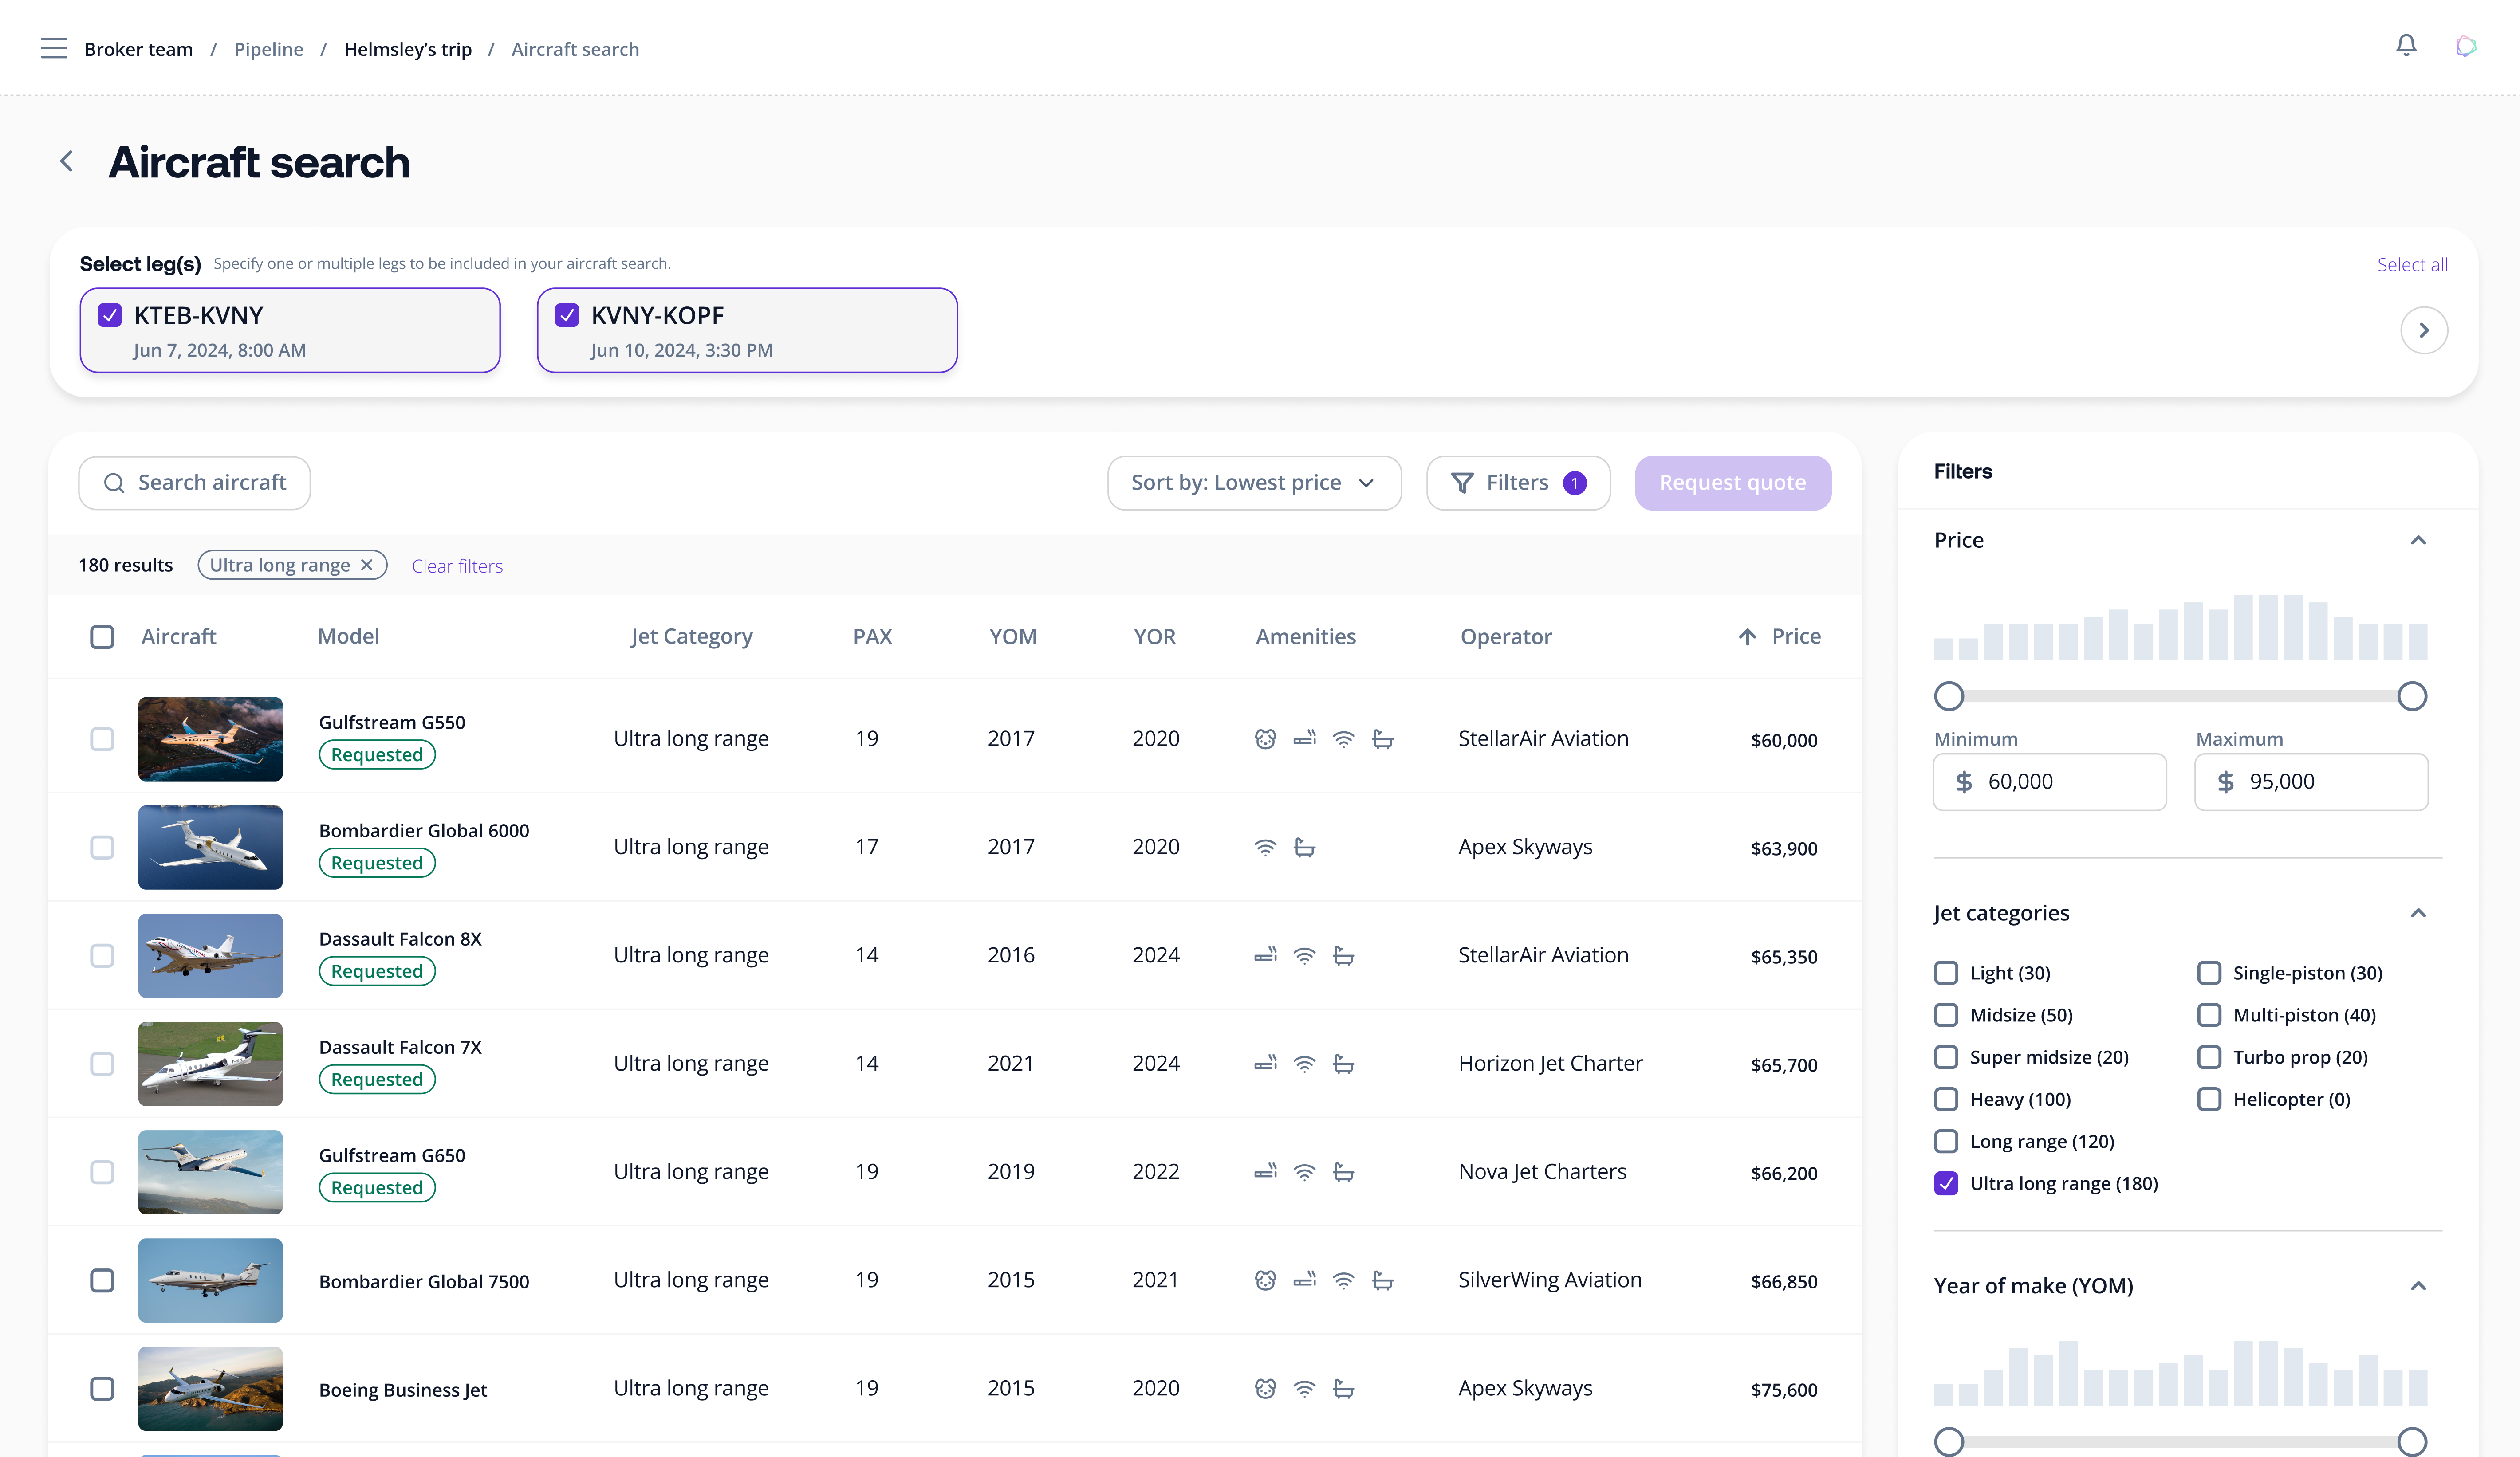
Task: Click the lavatory amenity icon for Gulfstream G550
Action: click(x=1383, y=739)
